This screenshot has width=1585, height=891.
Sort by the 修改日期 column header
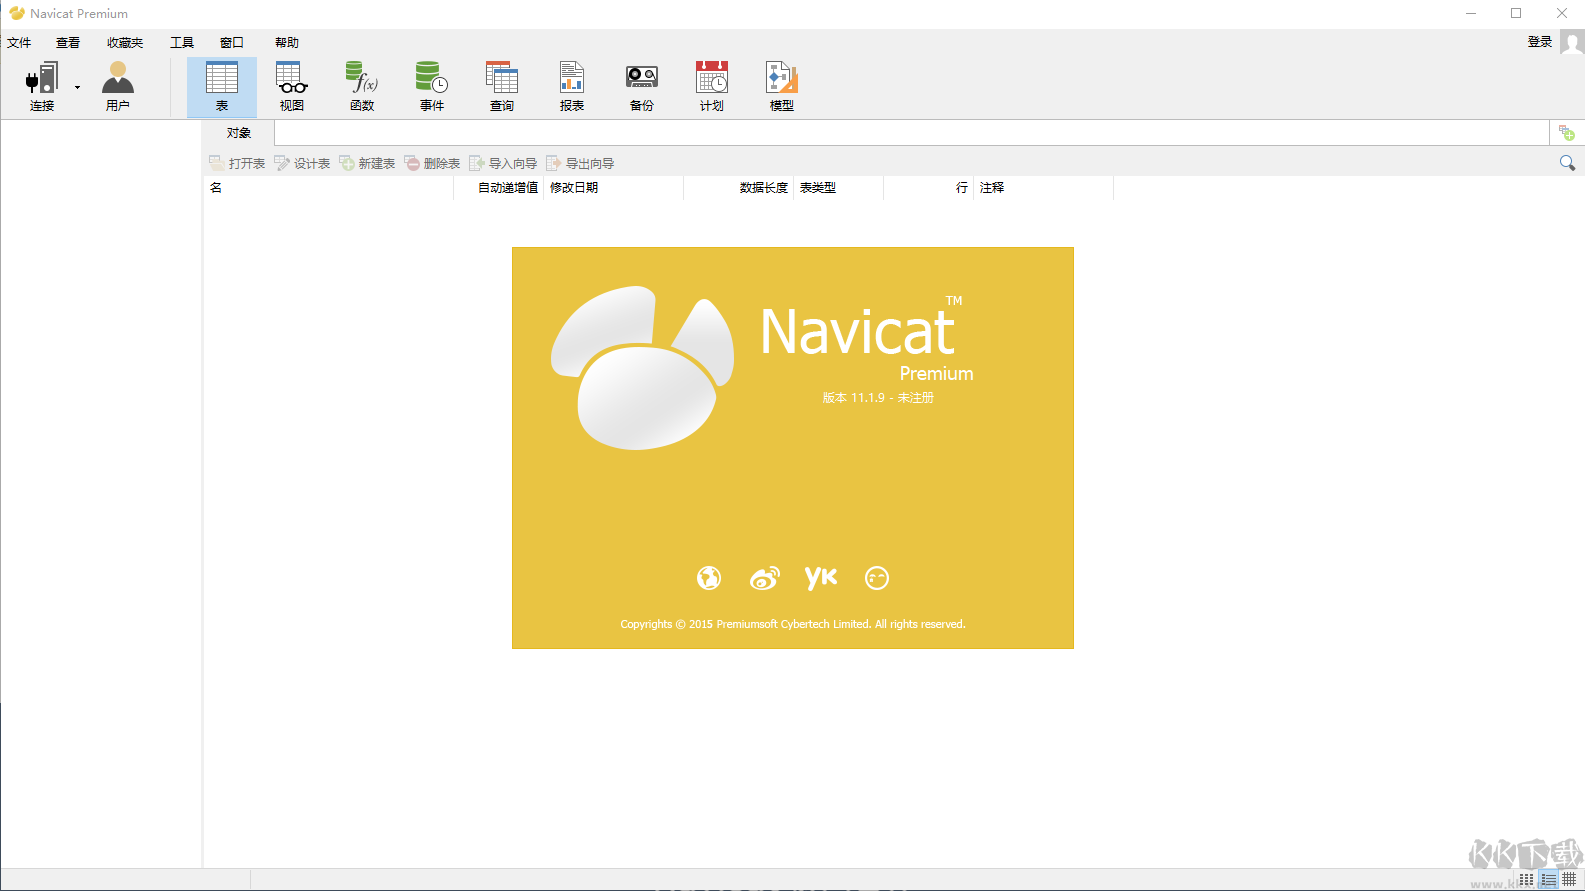pyautogui.click(x=614, y=188)
